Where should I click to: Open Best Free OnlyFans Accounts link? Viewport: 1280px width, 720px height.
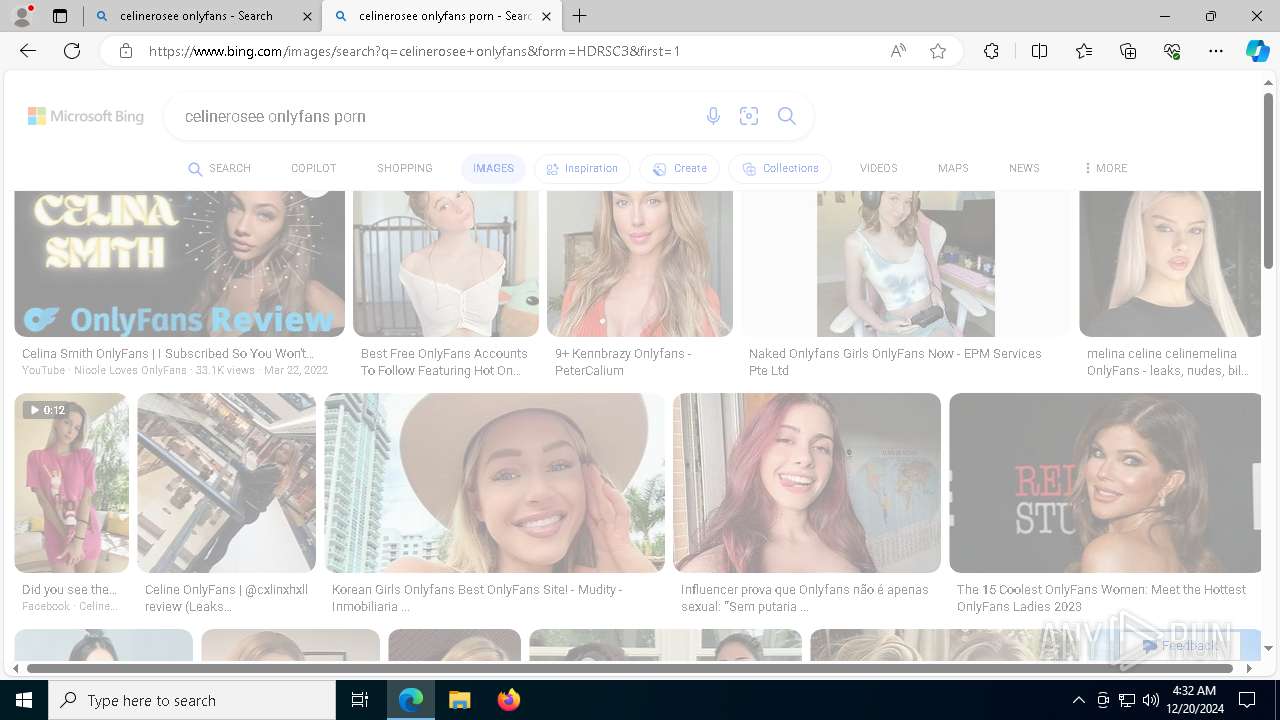click(x=444, y=362)
